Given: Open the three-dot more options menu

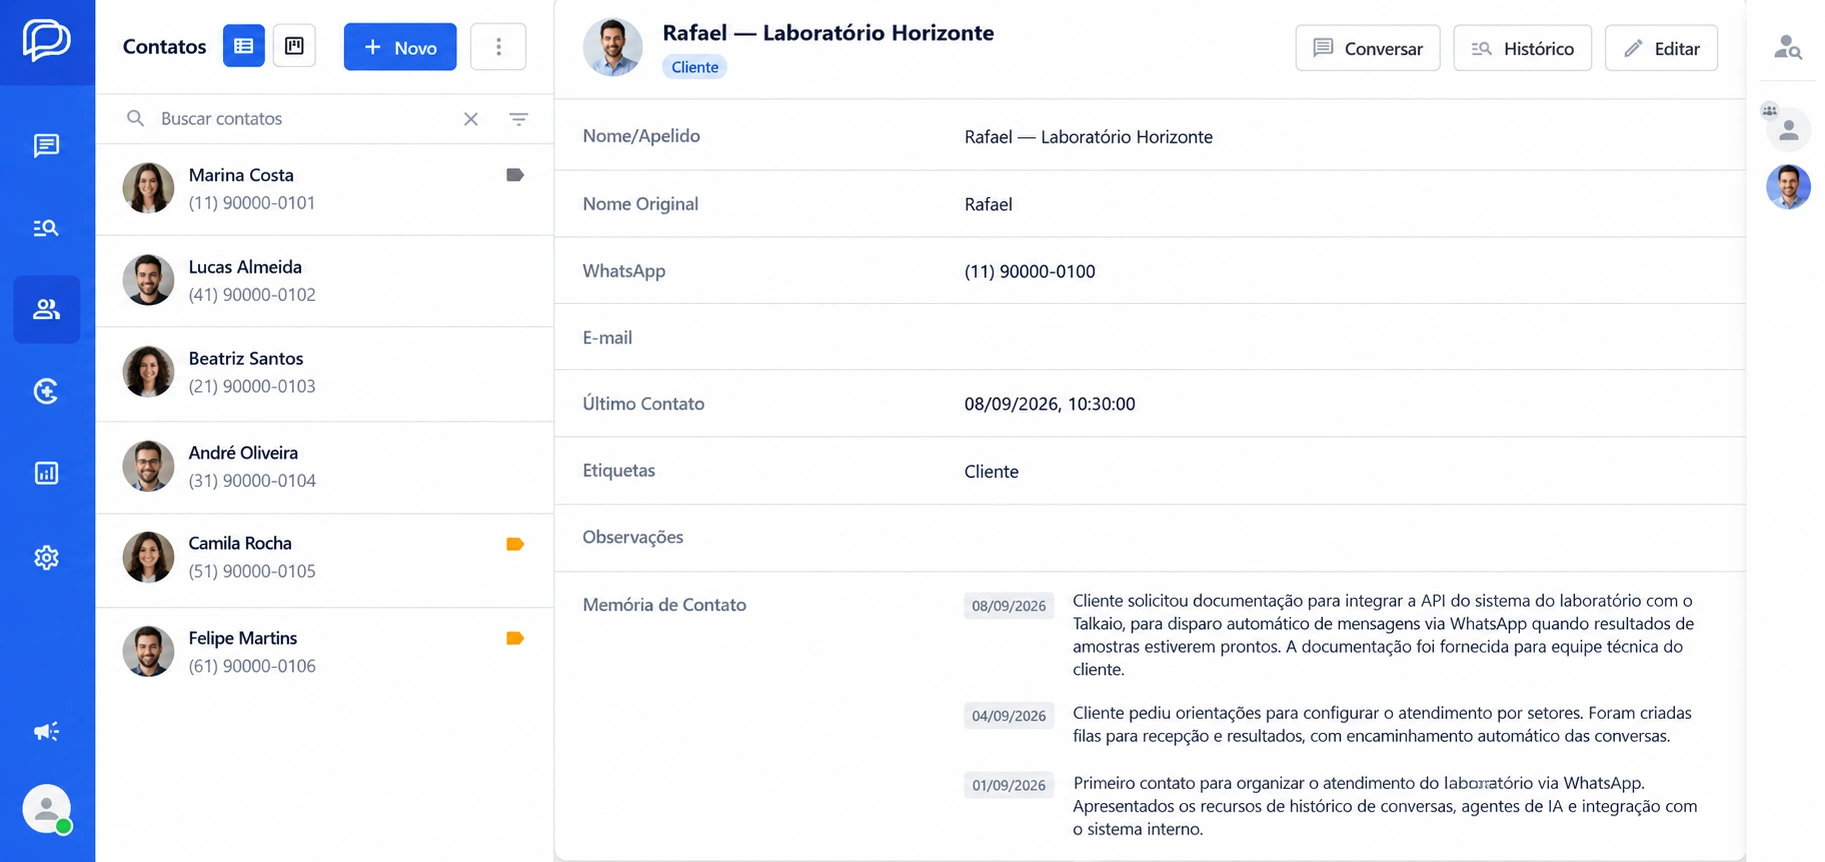Looking at the screenshot, I should point(498,47).
